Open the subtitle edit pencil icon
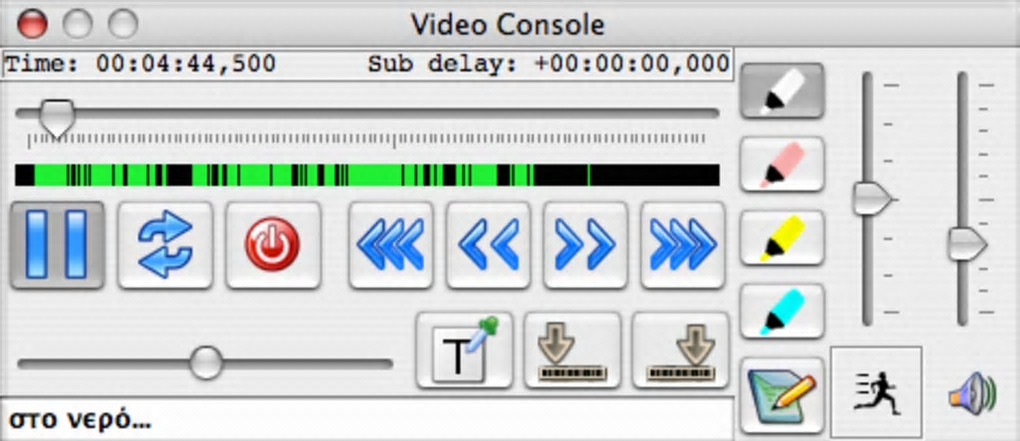The width and height of the screenshot is (1020, 441). tap(783, 395)
